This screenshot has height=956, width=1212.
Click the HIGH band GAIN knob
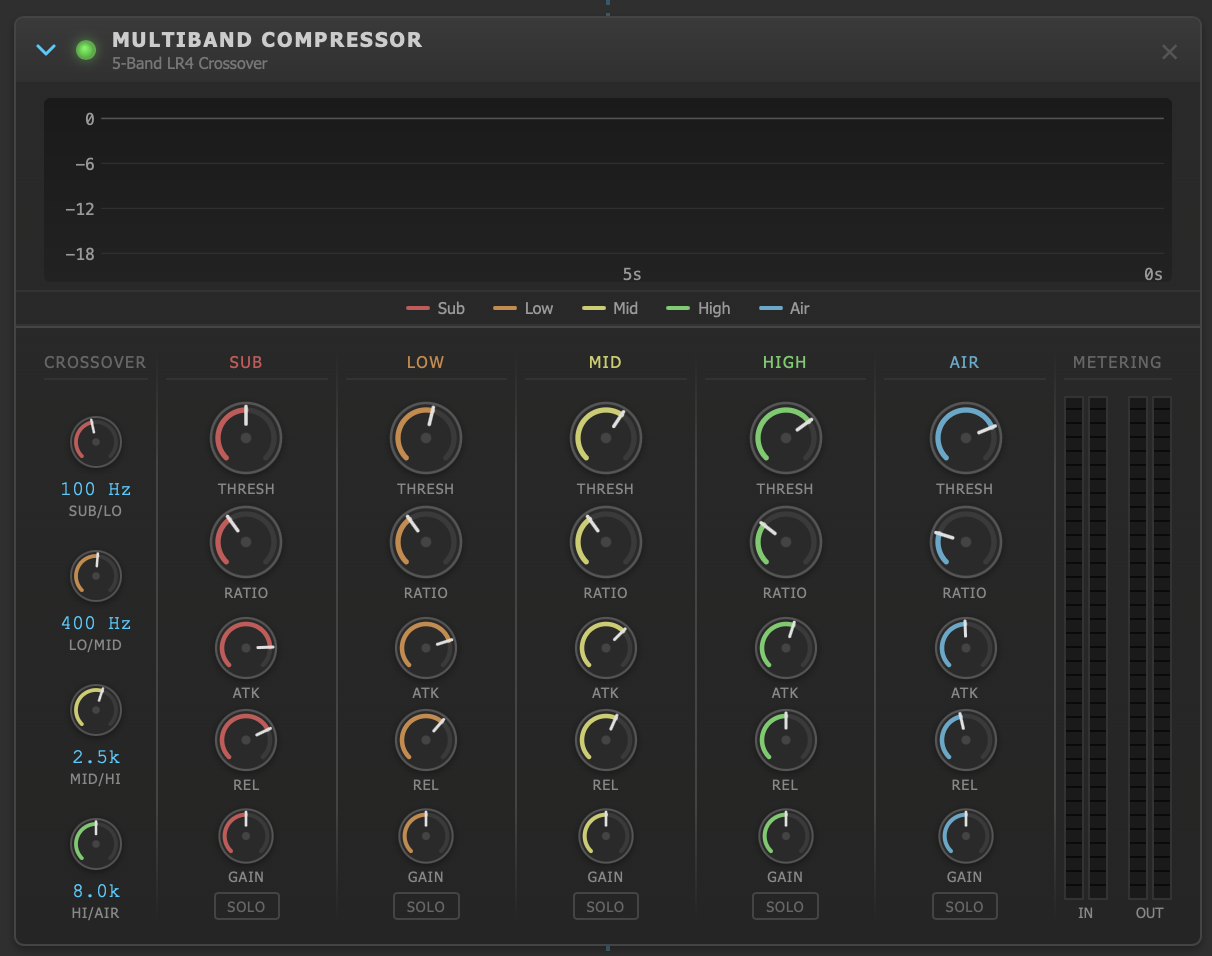tap(786, 836)
